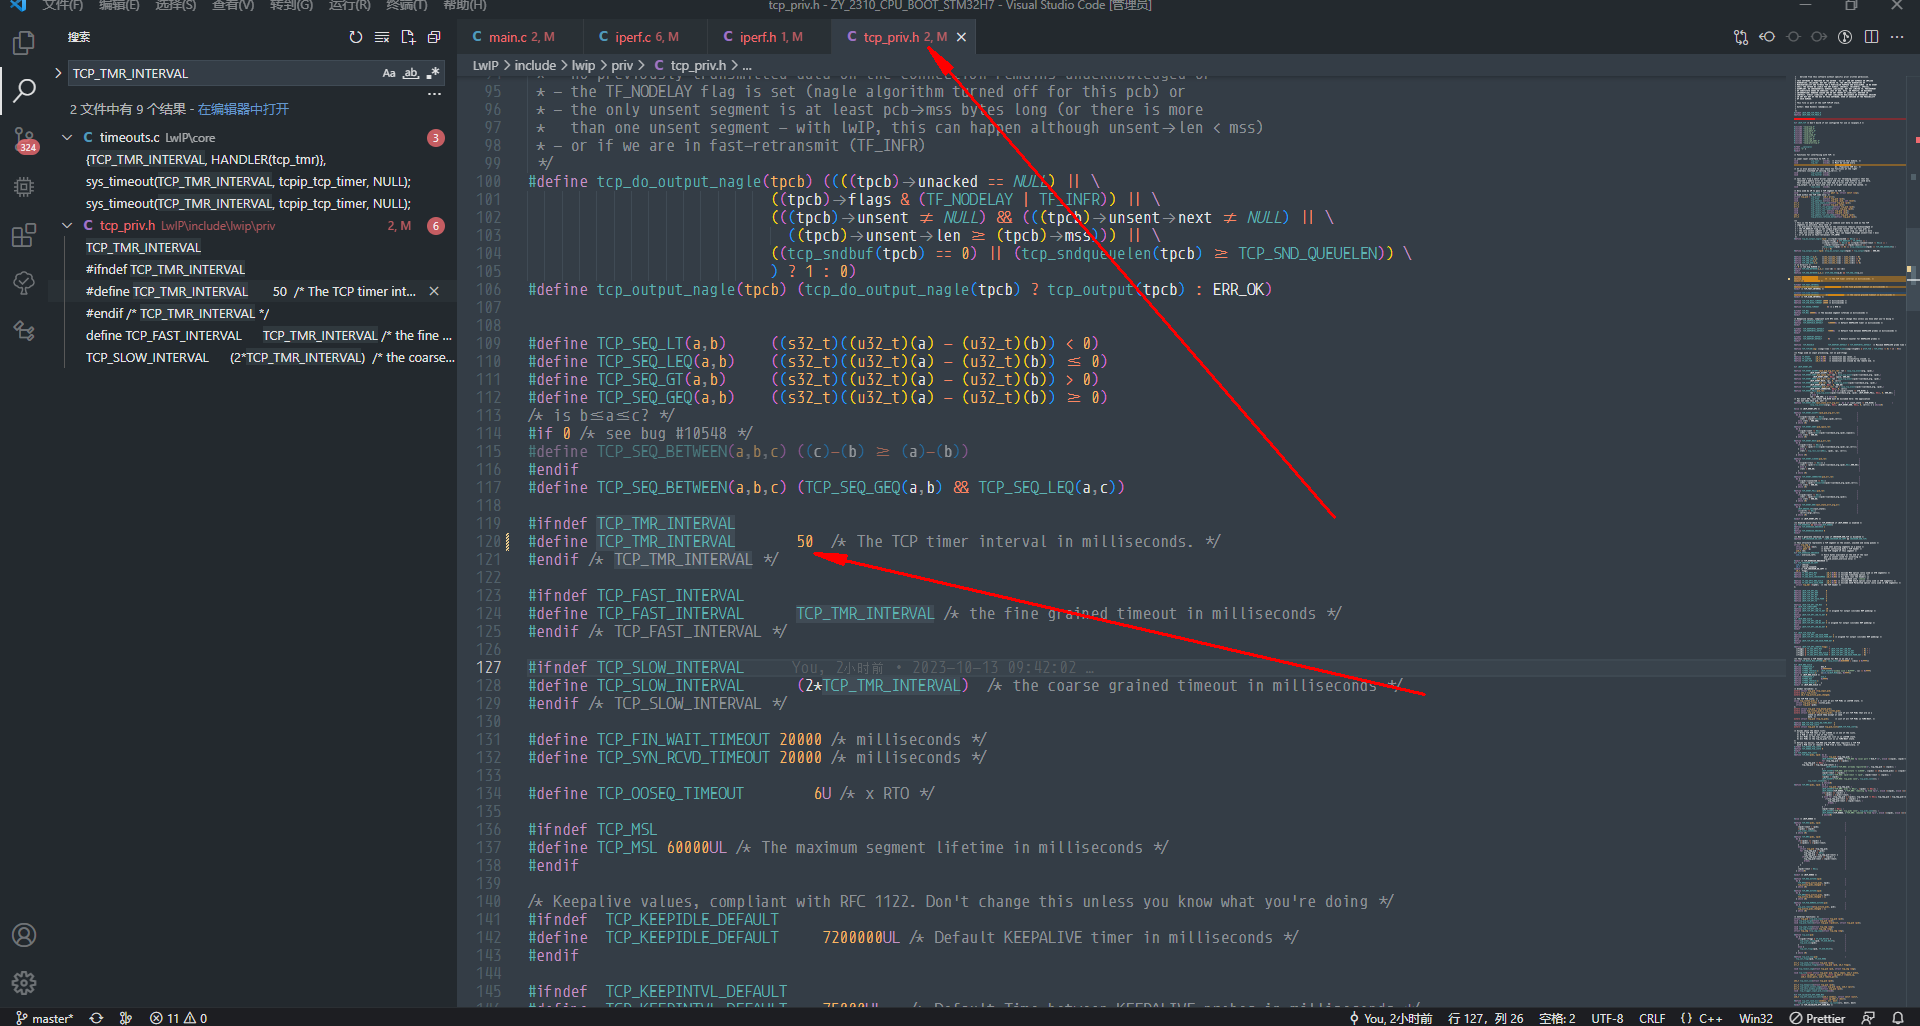Image resolution: width=1920 pixels, height=1026 pixels.
Task: Place cursor on value 50 at line 120
Action: (805, 541)
